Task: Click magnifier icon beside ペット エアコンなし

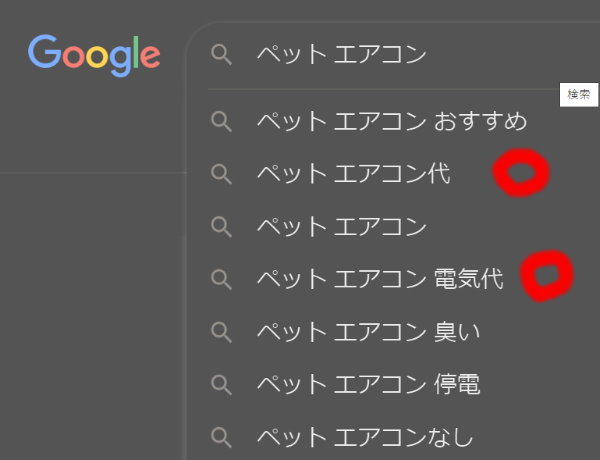Action: 221,436
